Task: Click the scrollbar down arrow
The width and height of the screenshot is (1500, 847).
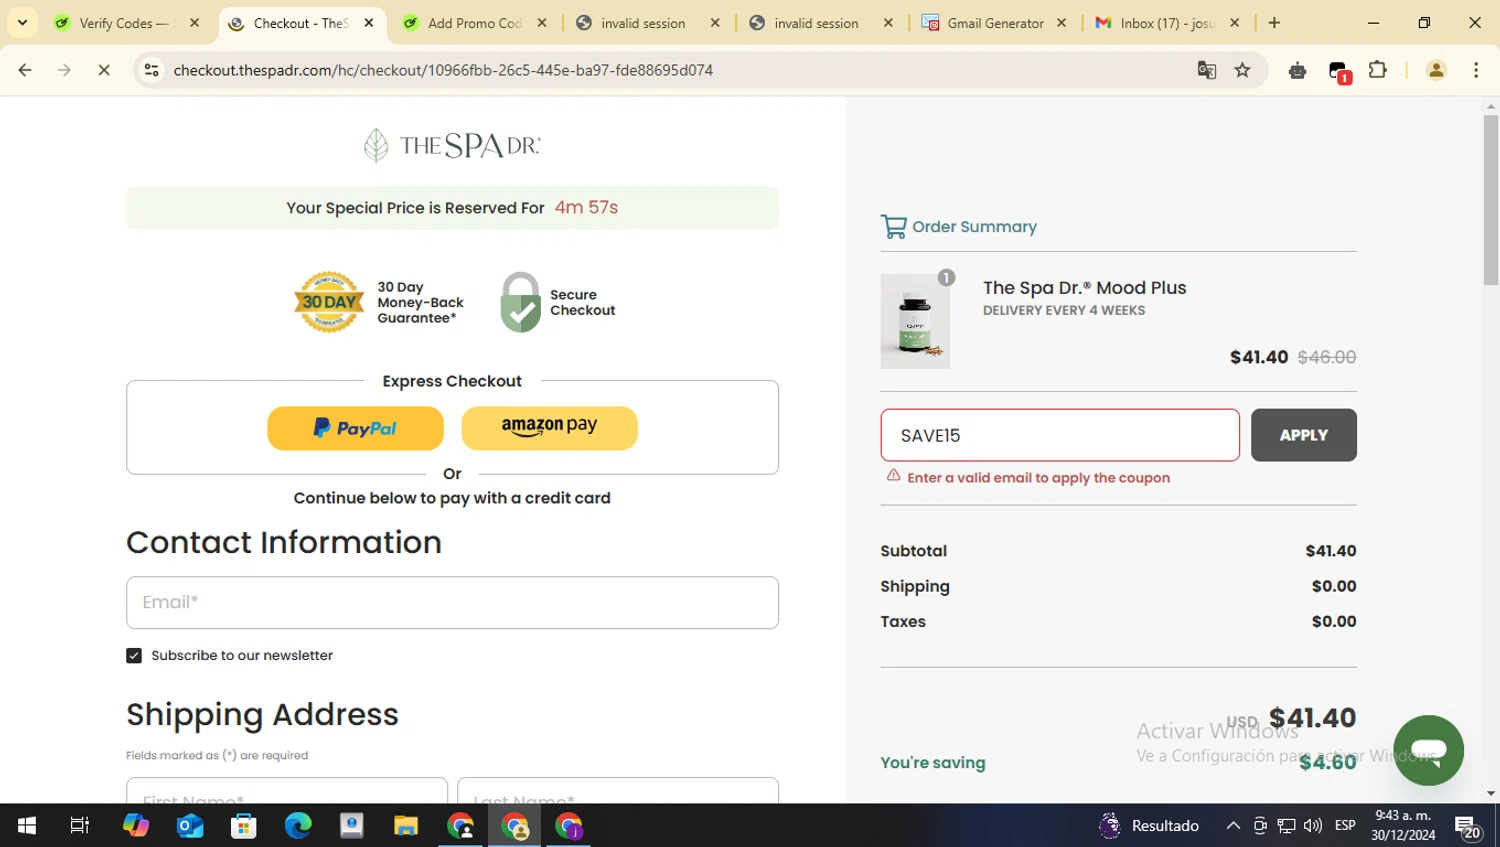Action: pos(1491,794)
